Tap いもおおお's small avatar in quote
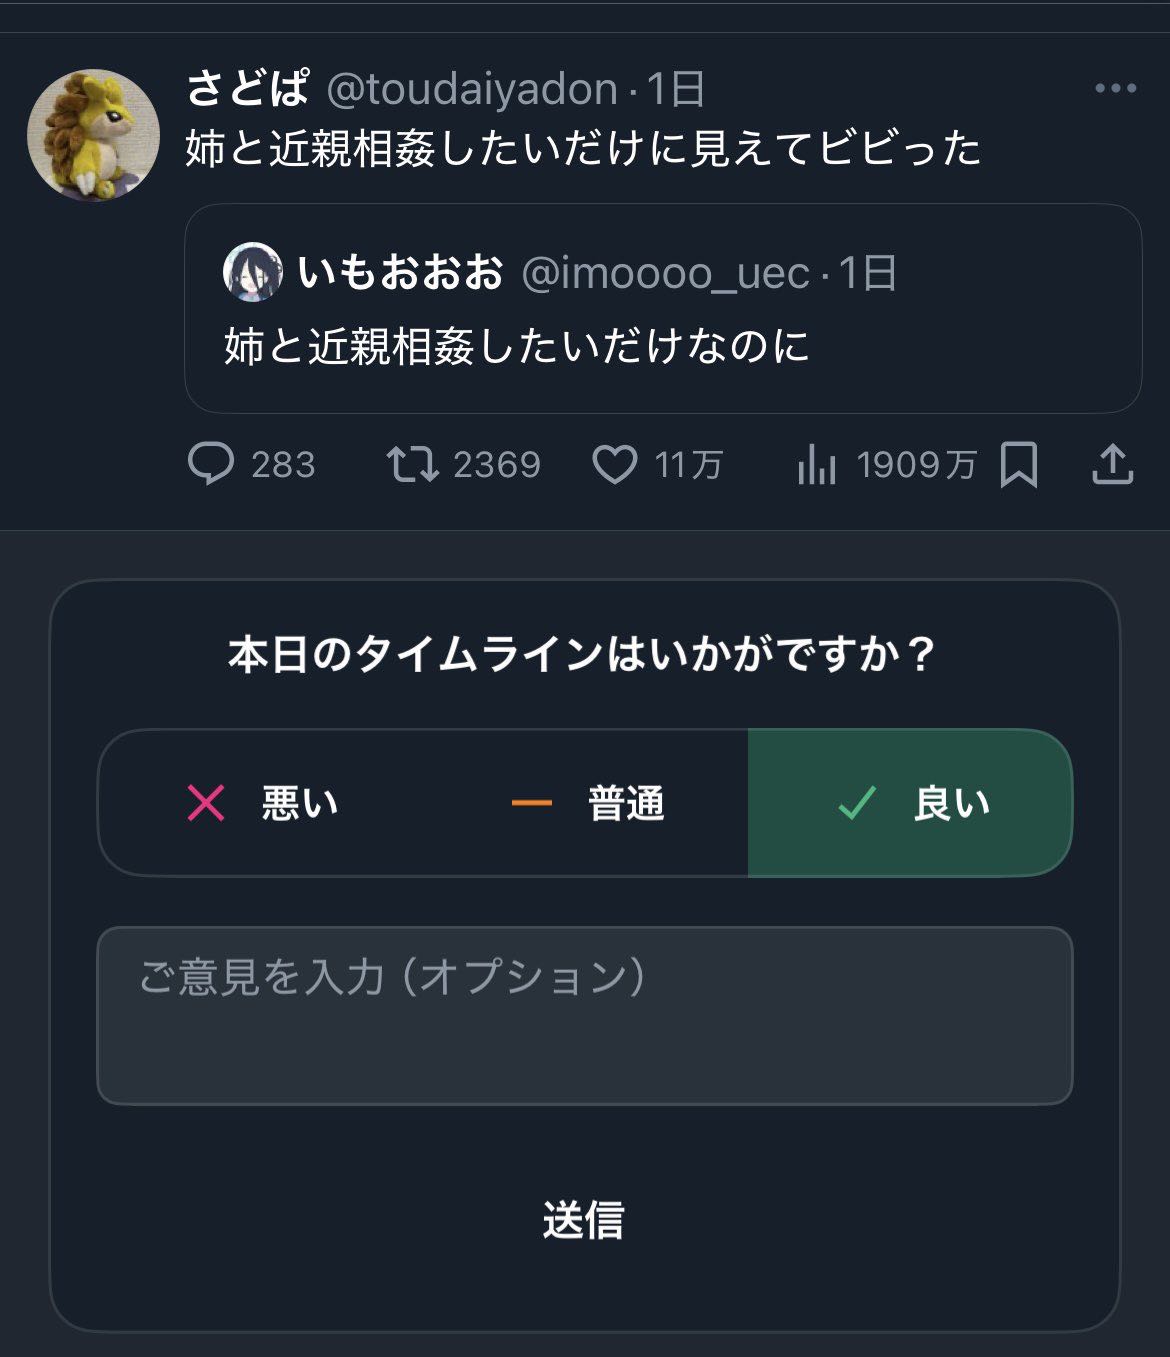 coord(252,272)
